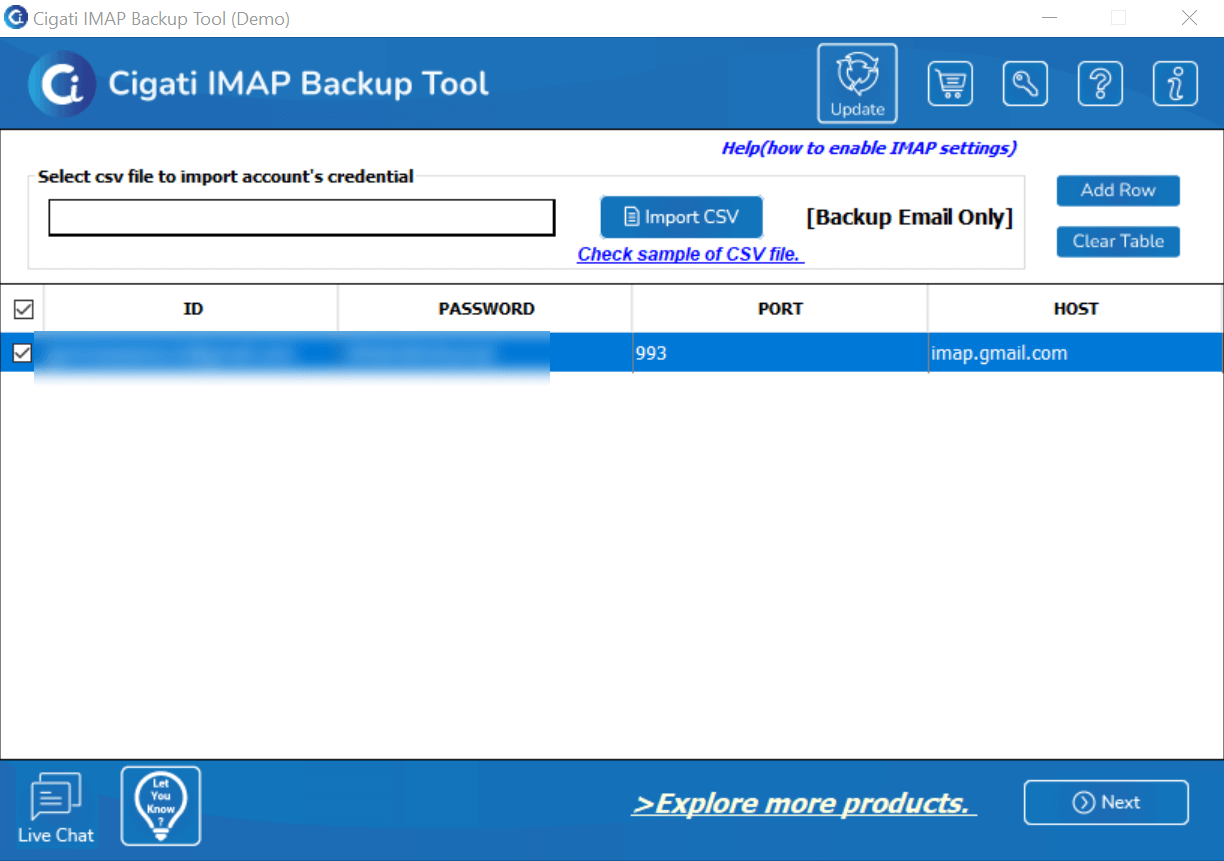Screen dimensions: 1224x861
Task: Select the imap.gmail.com host cell
Action: point(1075,353)
